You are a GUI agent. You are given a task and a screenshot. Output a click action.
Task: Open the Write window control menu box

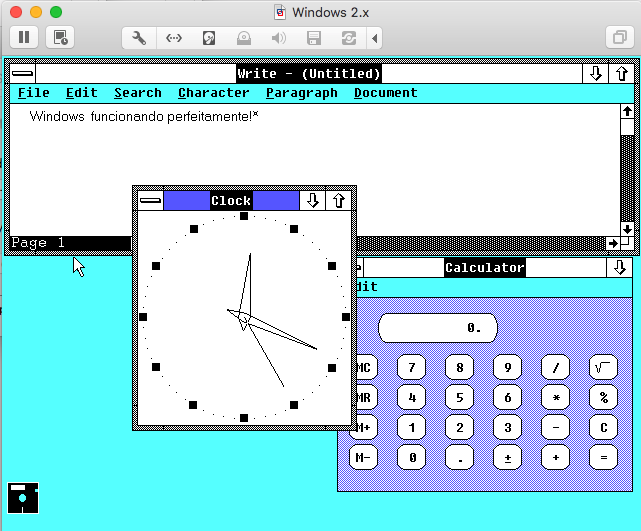(x=22, y=74)
